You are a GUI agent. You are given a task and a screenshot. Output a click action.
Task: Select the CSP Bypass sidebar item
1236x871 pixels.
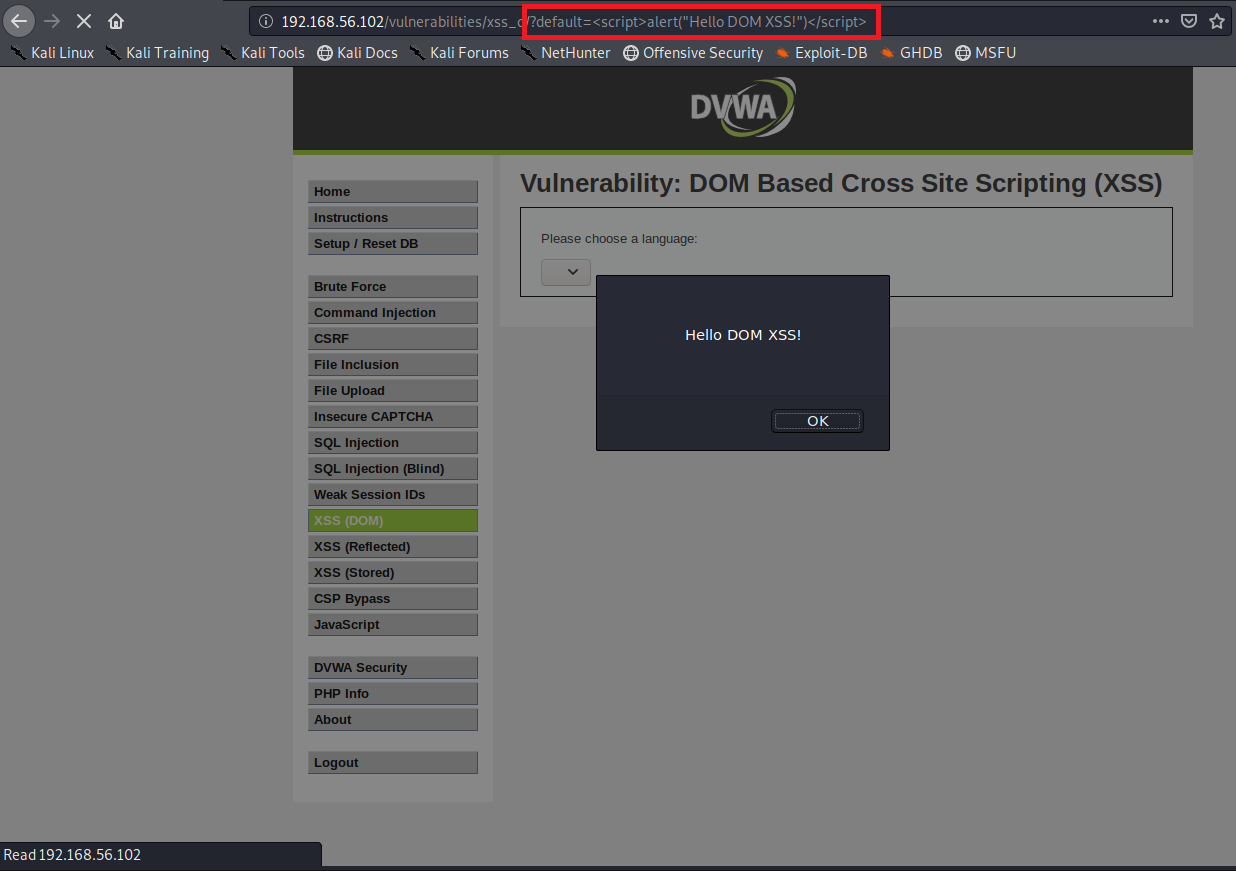click(x=392, y=599)
